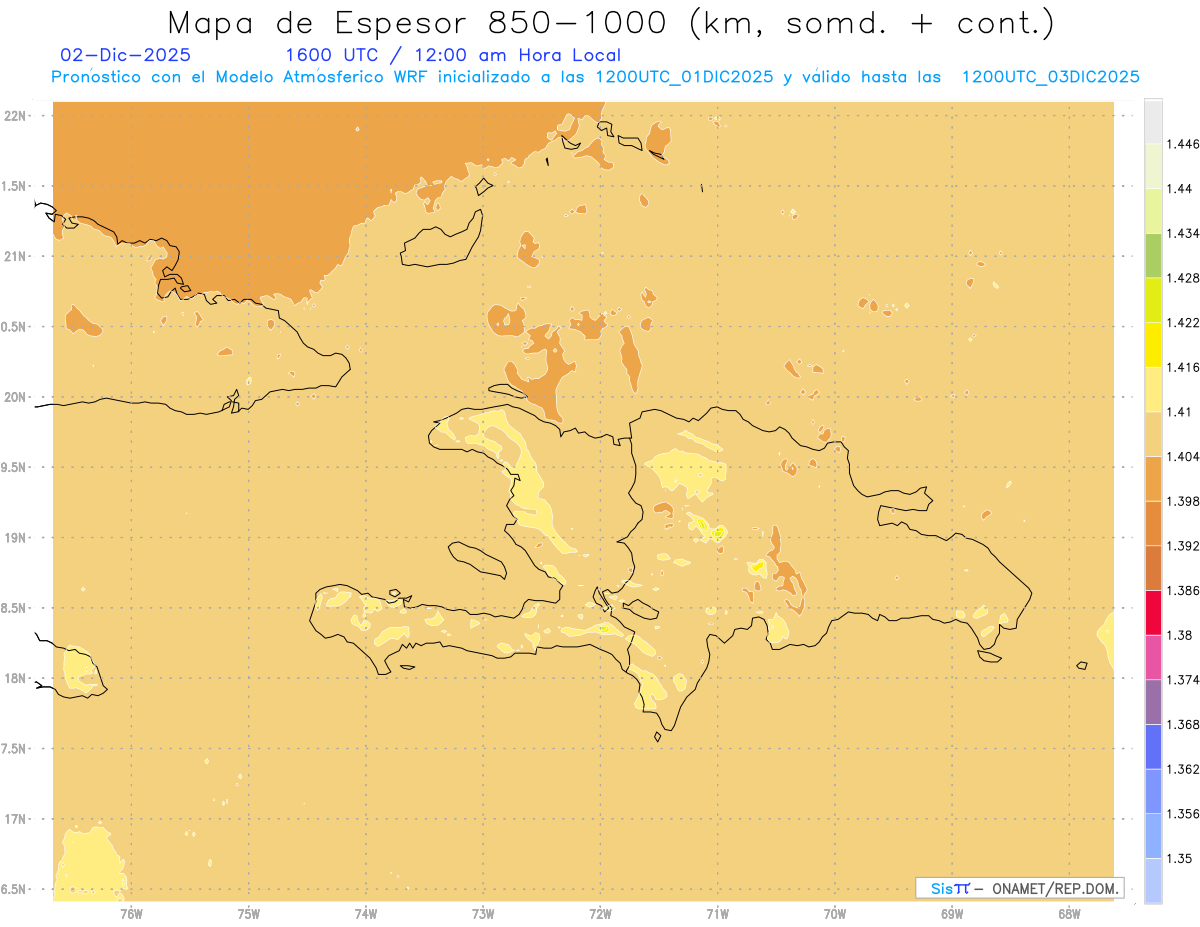The width and height of the screenshot is (1200, 927).
Task: Pick the red legend swatch between 1.38 and 1.386
Action: click(1153, 613)
